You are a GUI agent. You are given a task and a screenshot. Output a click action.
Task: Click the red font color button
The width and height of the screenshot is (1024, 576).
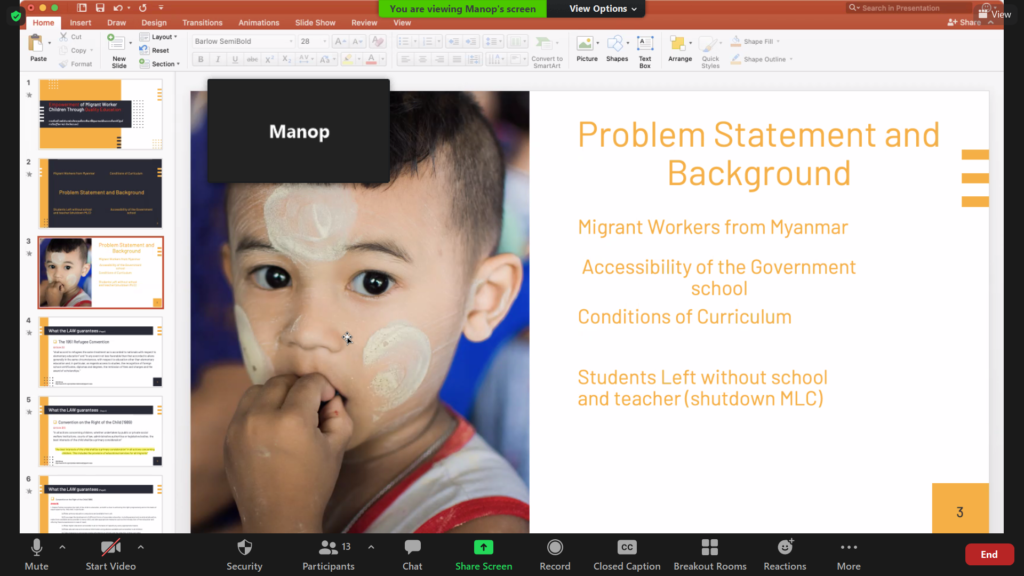point(371,59)
